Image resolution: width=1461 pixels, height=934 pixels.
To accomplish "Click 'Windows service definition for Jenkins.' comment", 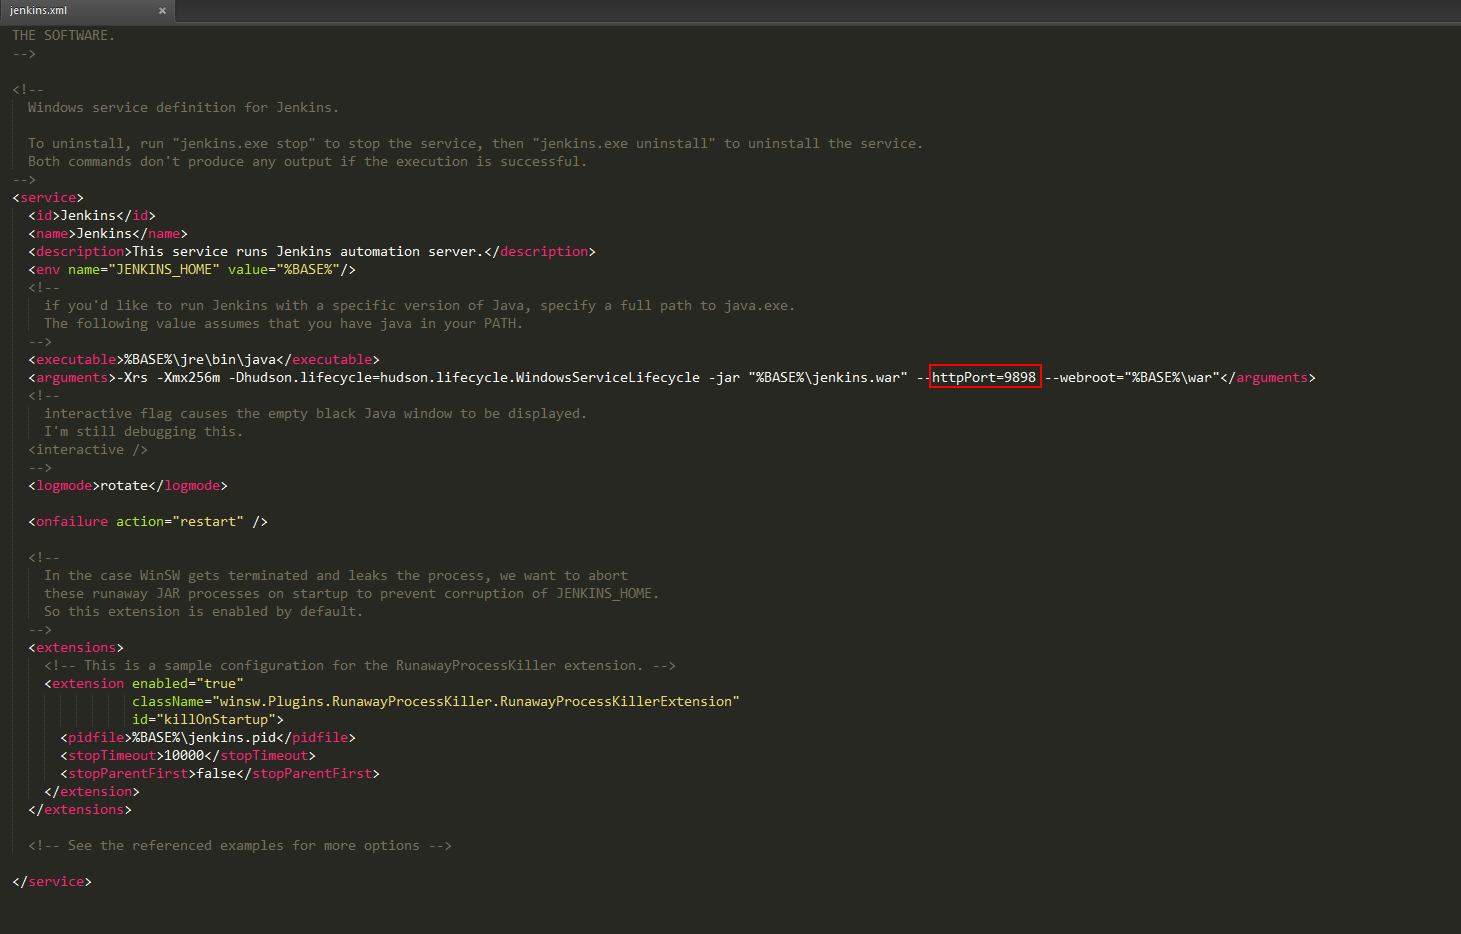I will click(x=183, y=107).
